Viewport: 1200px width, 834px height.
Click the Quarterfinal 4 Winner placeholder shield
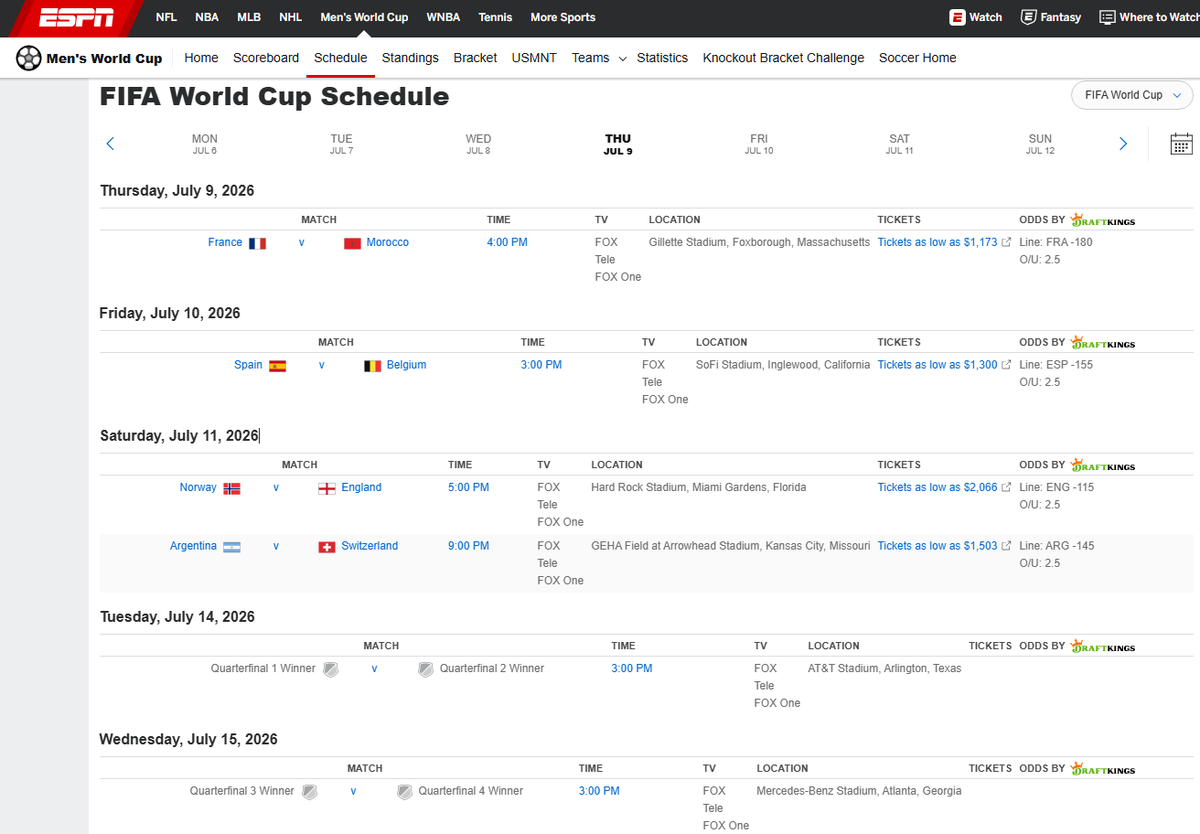click(404, 792)
